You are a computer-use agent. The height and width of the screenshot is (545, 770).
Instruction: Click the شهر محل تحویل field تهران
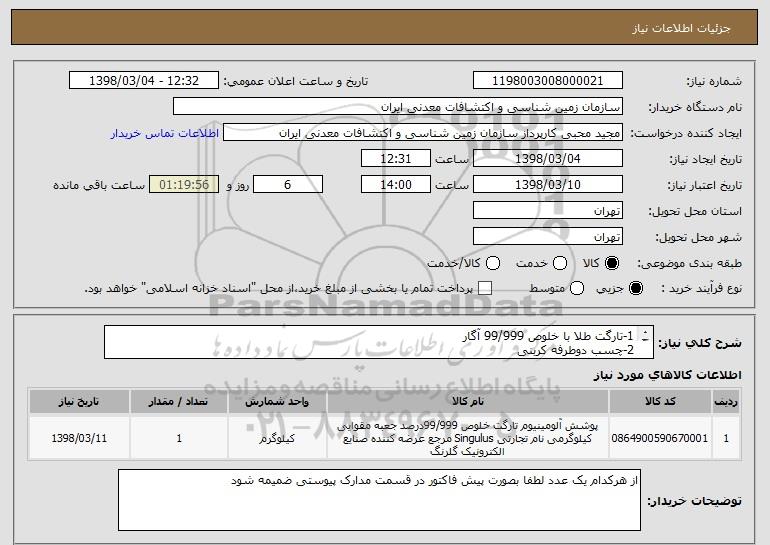(x=548, y=237)
